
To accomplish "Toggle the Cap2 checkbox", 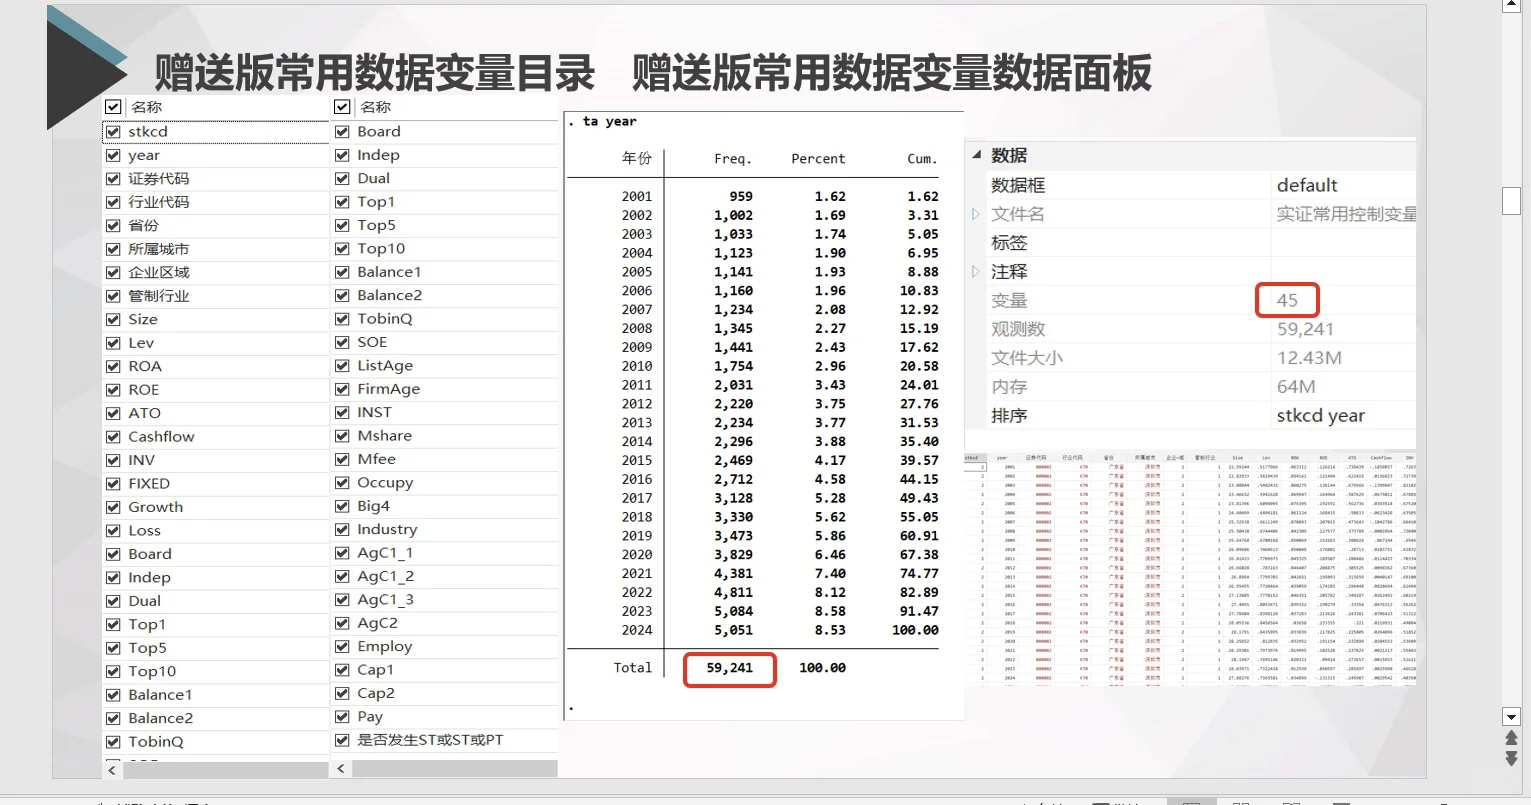I will coord(342,694).
